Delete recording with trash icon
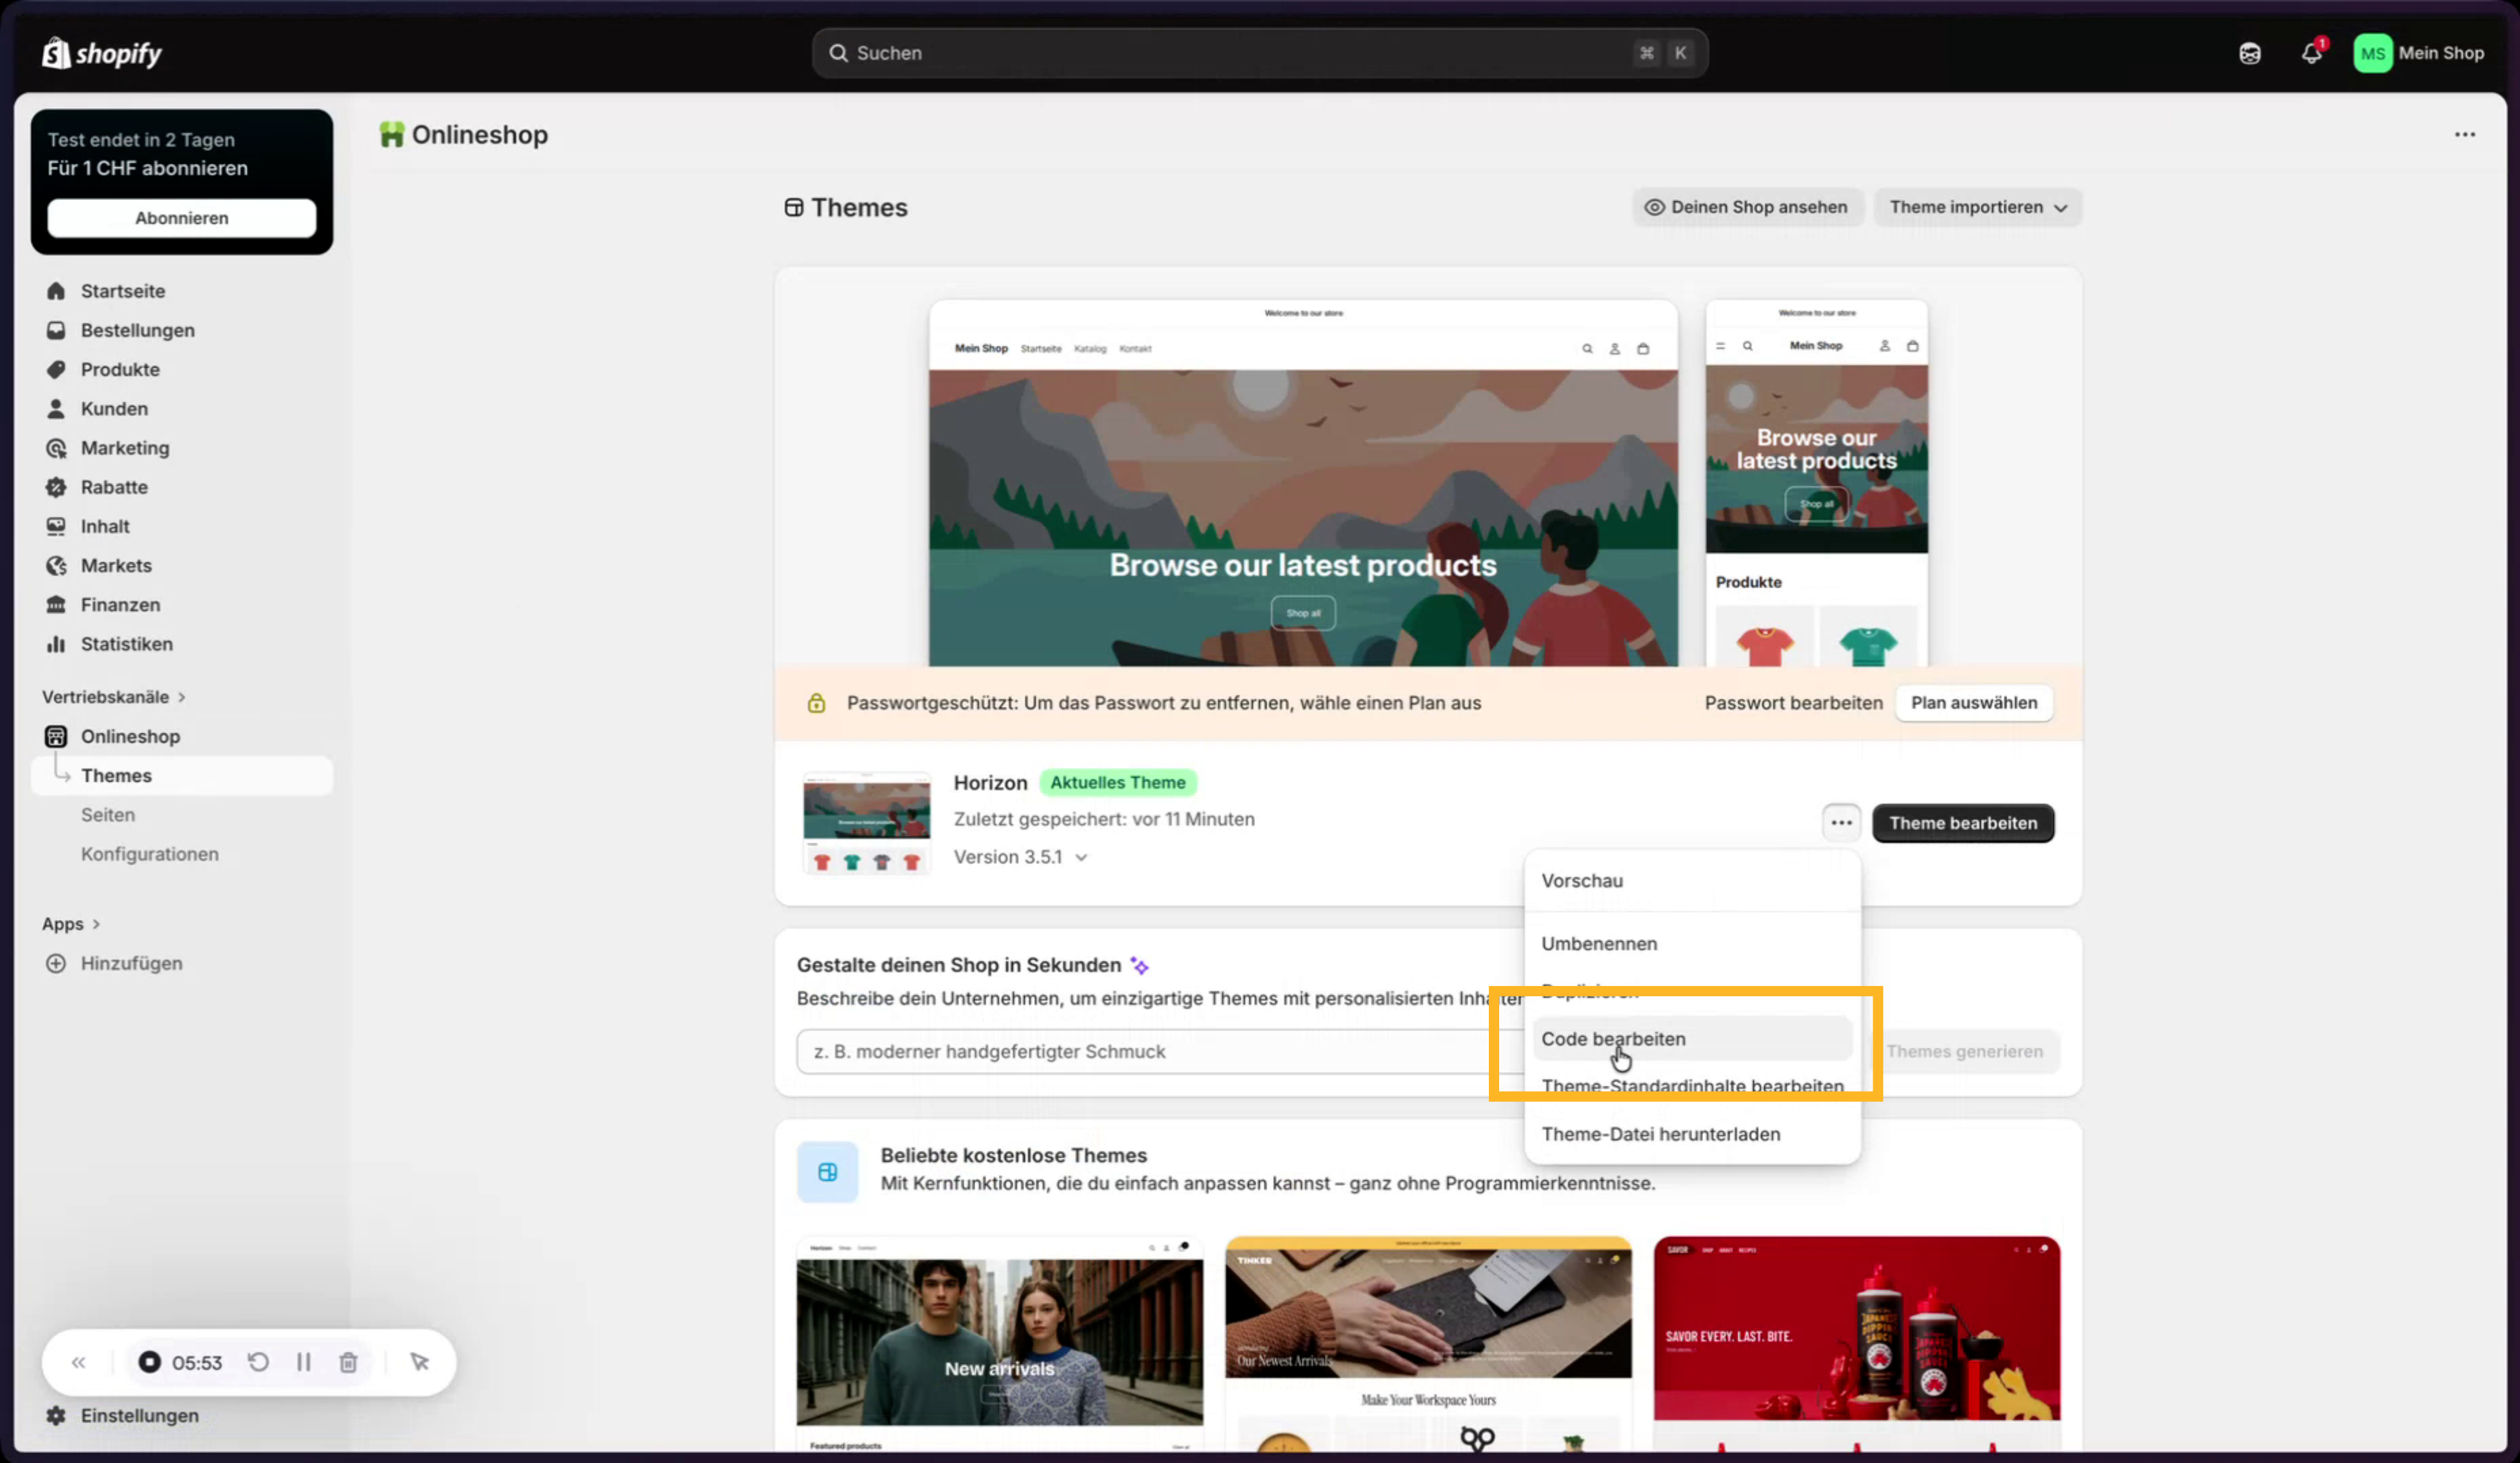 pos(348,1362)
